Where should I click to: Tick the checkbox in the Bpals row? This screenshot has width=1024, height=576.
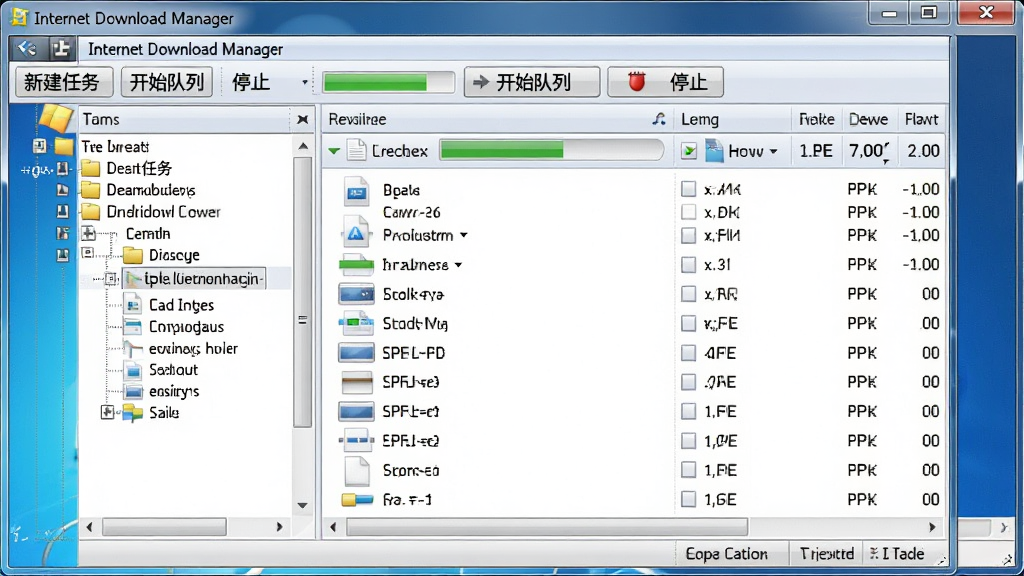pyautogui.click(x=688, y=189)
